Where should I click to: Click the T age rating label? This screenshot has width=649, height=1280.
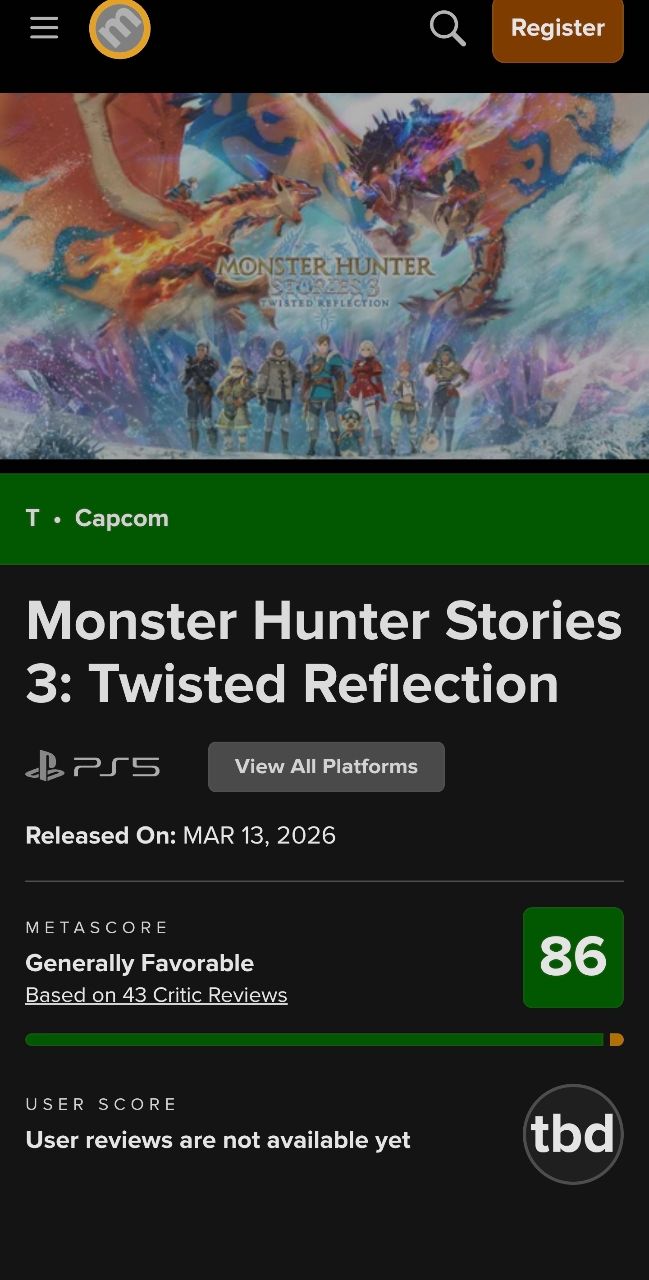[x=33, y=518]
